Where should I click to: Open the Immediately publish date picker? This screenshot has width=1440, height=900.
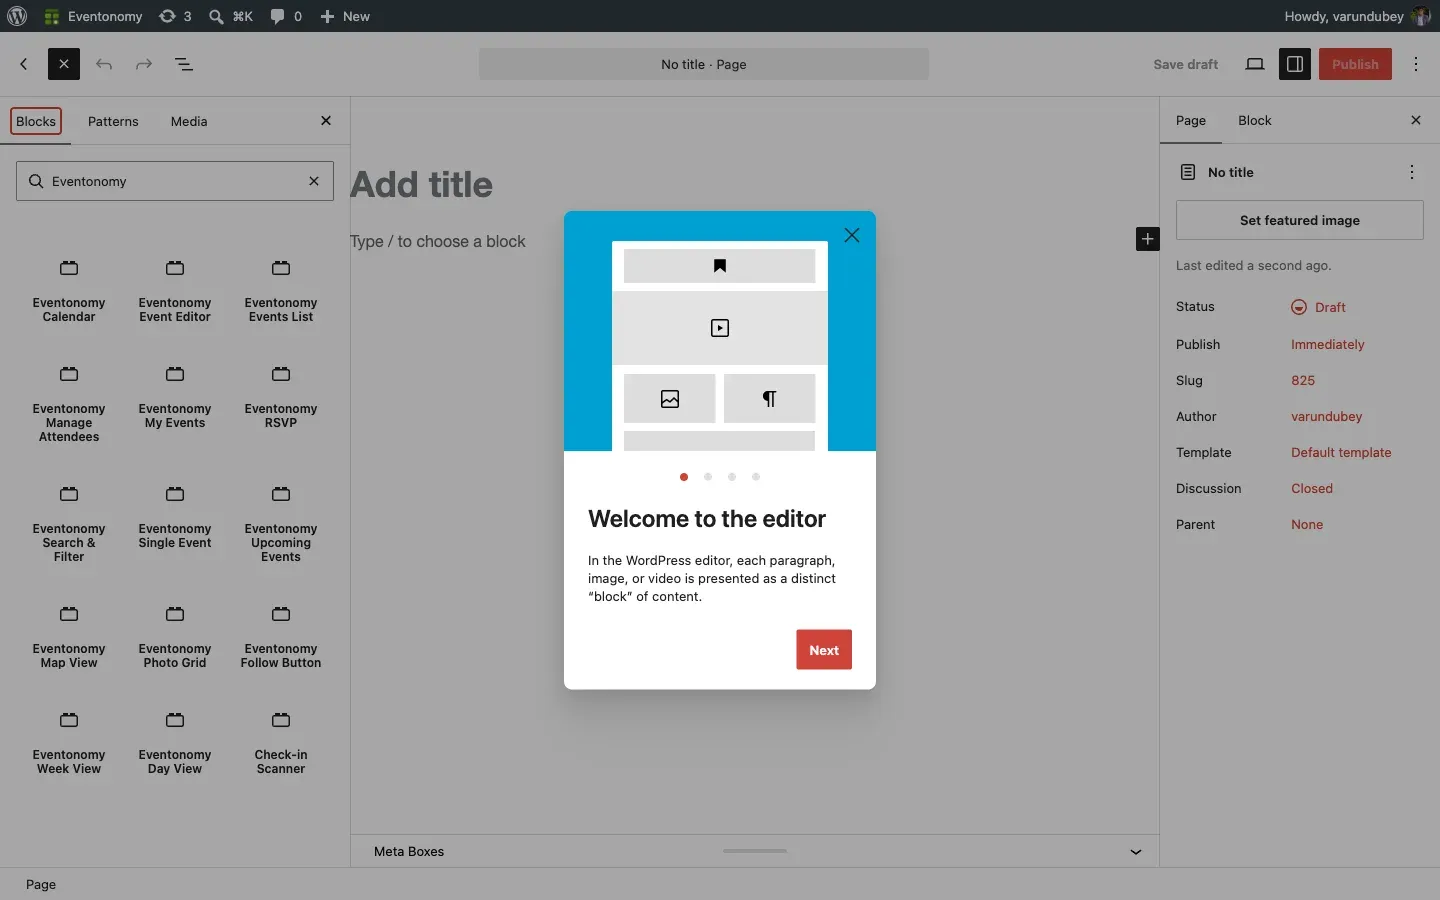point(1328,345)
